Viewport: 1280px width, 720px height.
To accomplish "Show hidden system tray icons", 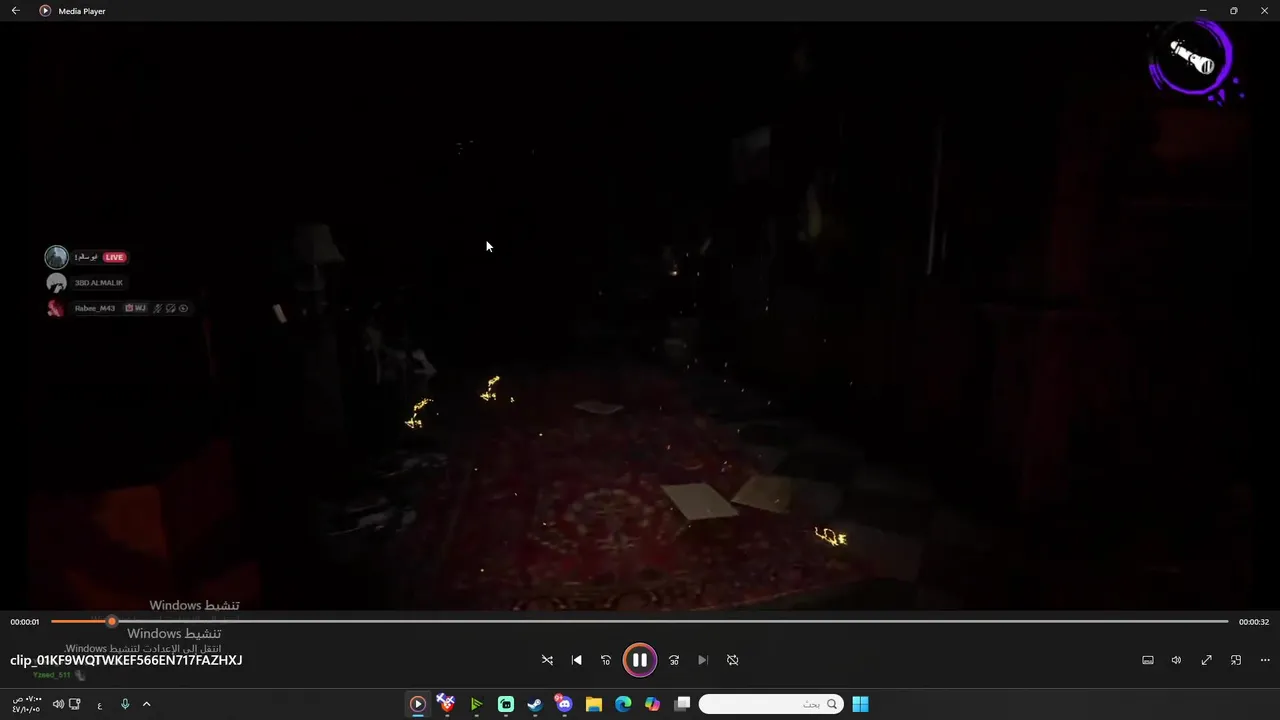I will [146, 704].
